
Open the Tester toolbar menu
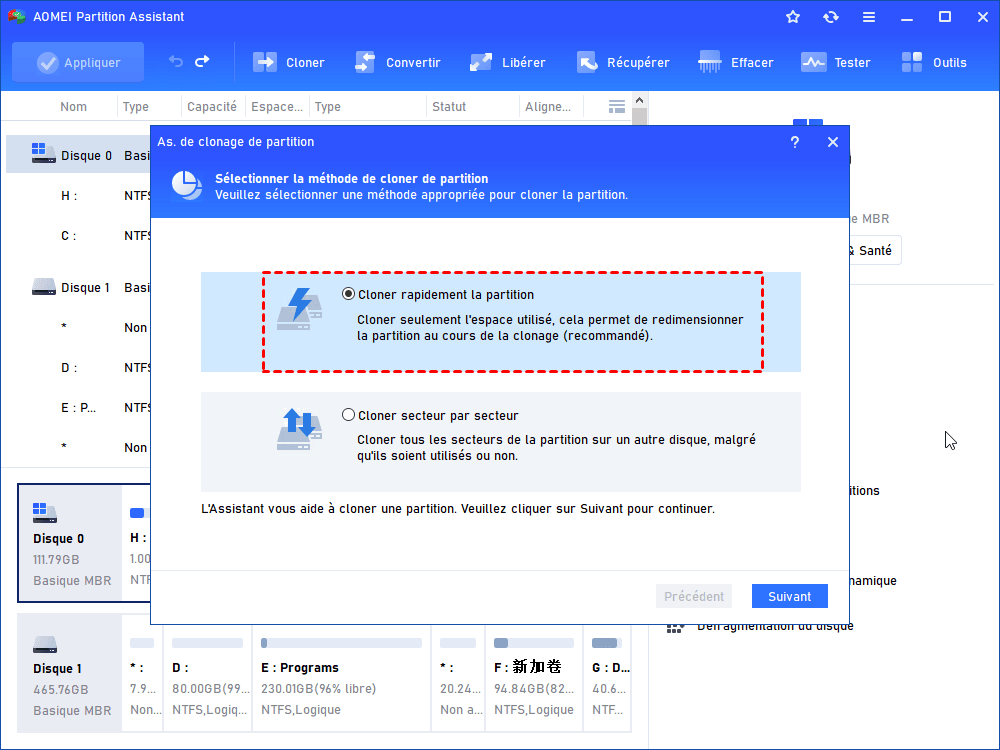tap(835, 62)
